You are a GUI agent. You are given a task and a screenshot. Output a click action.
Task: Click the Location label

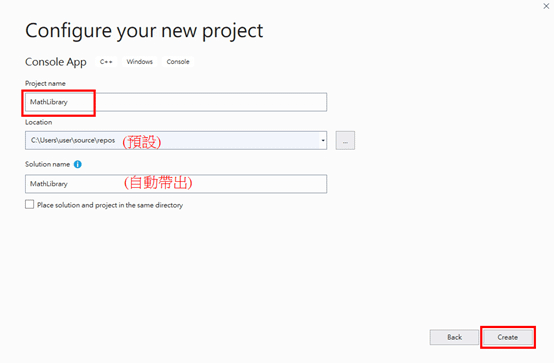[39, 122]
